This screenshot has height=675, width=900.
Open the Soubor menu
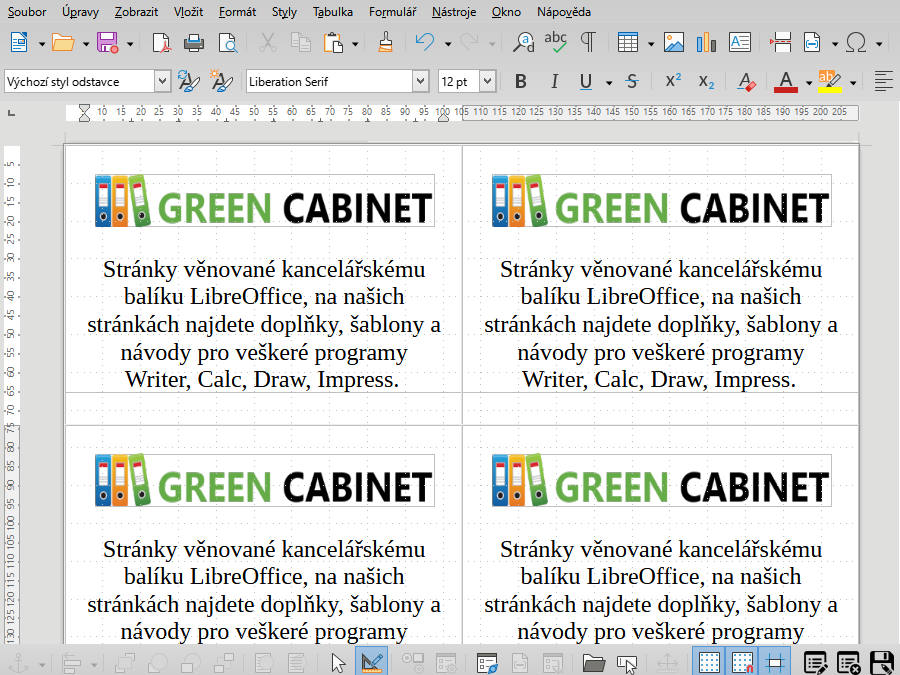[x=26, y=11]
